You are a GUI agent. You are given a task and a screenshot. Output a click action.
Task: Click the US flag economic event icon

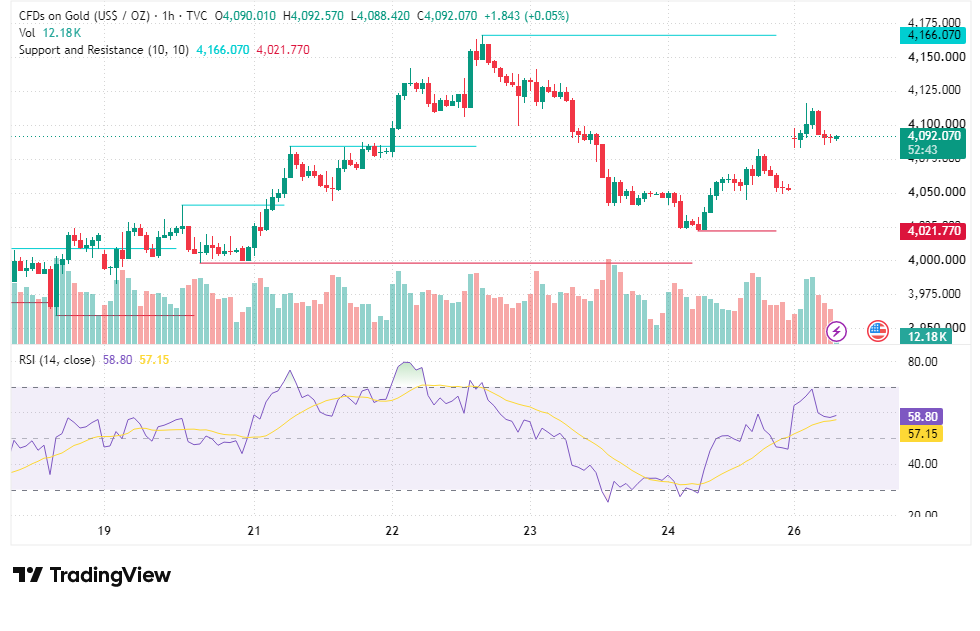coord(878,331)
